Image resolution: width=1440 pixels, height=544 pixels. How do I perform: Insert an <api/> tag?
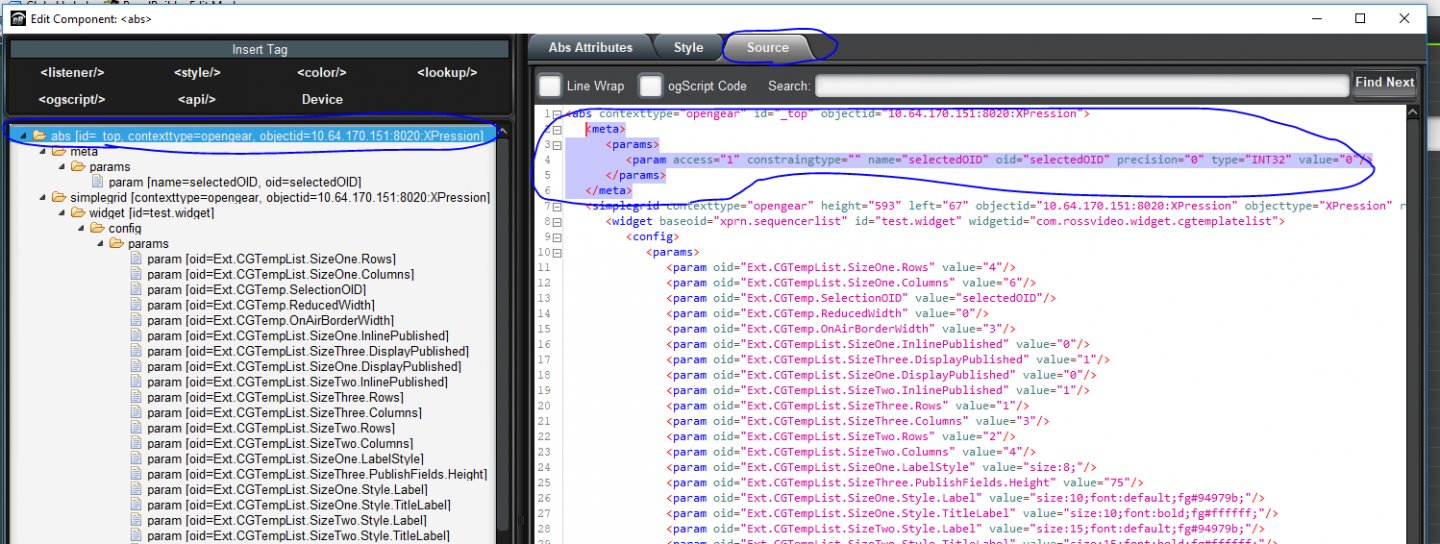coord(197,99)
